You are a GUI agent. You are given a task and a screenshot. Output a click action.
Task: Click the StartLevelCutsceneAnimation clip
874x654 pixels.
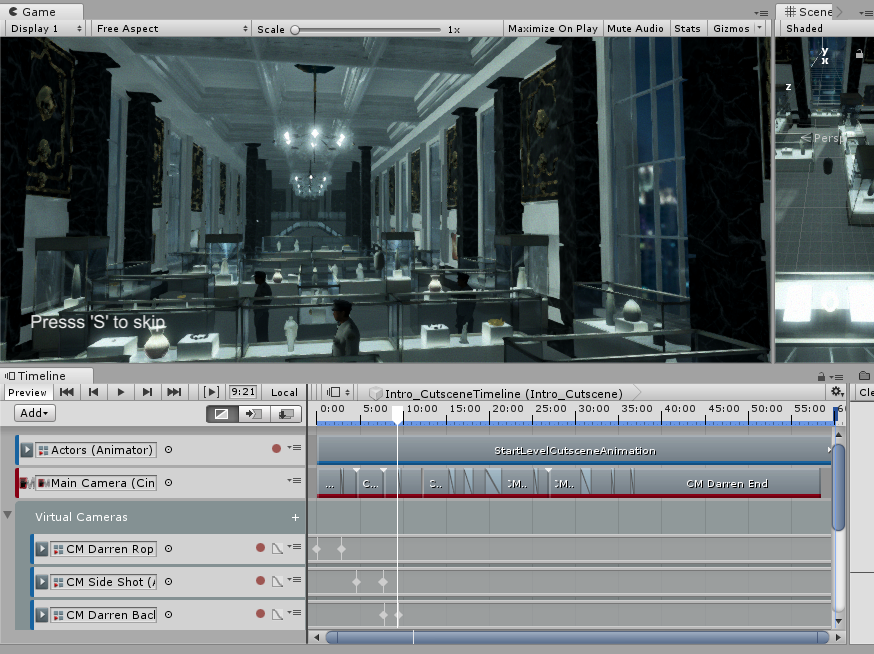point(574,450)
